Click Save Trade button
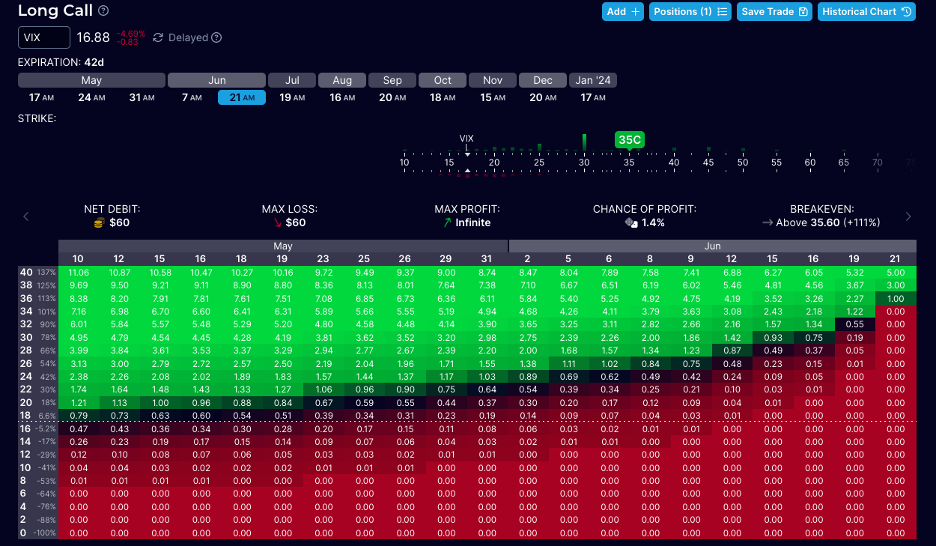The width and height of the screenshot is (936, 546). point(774,11)
